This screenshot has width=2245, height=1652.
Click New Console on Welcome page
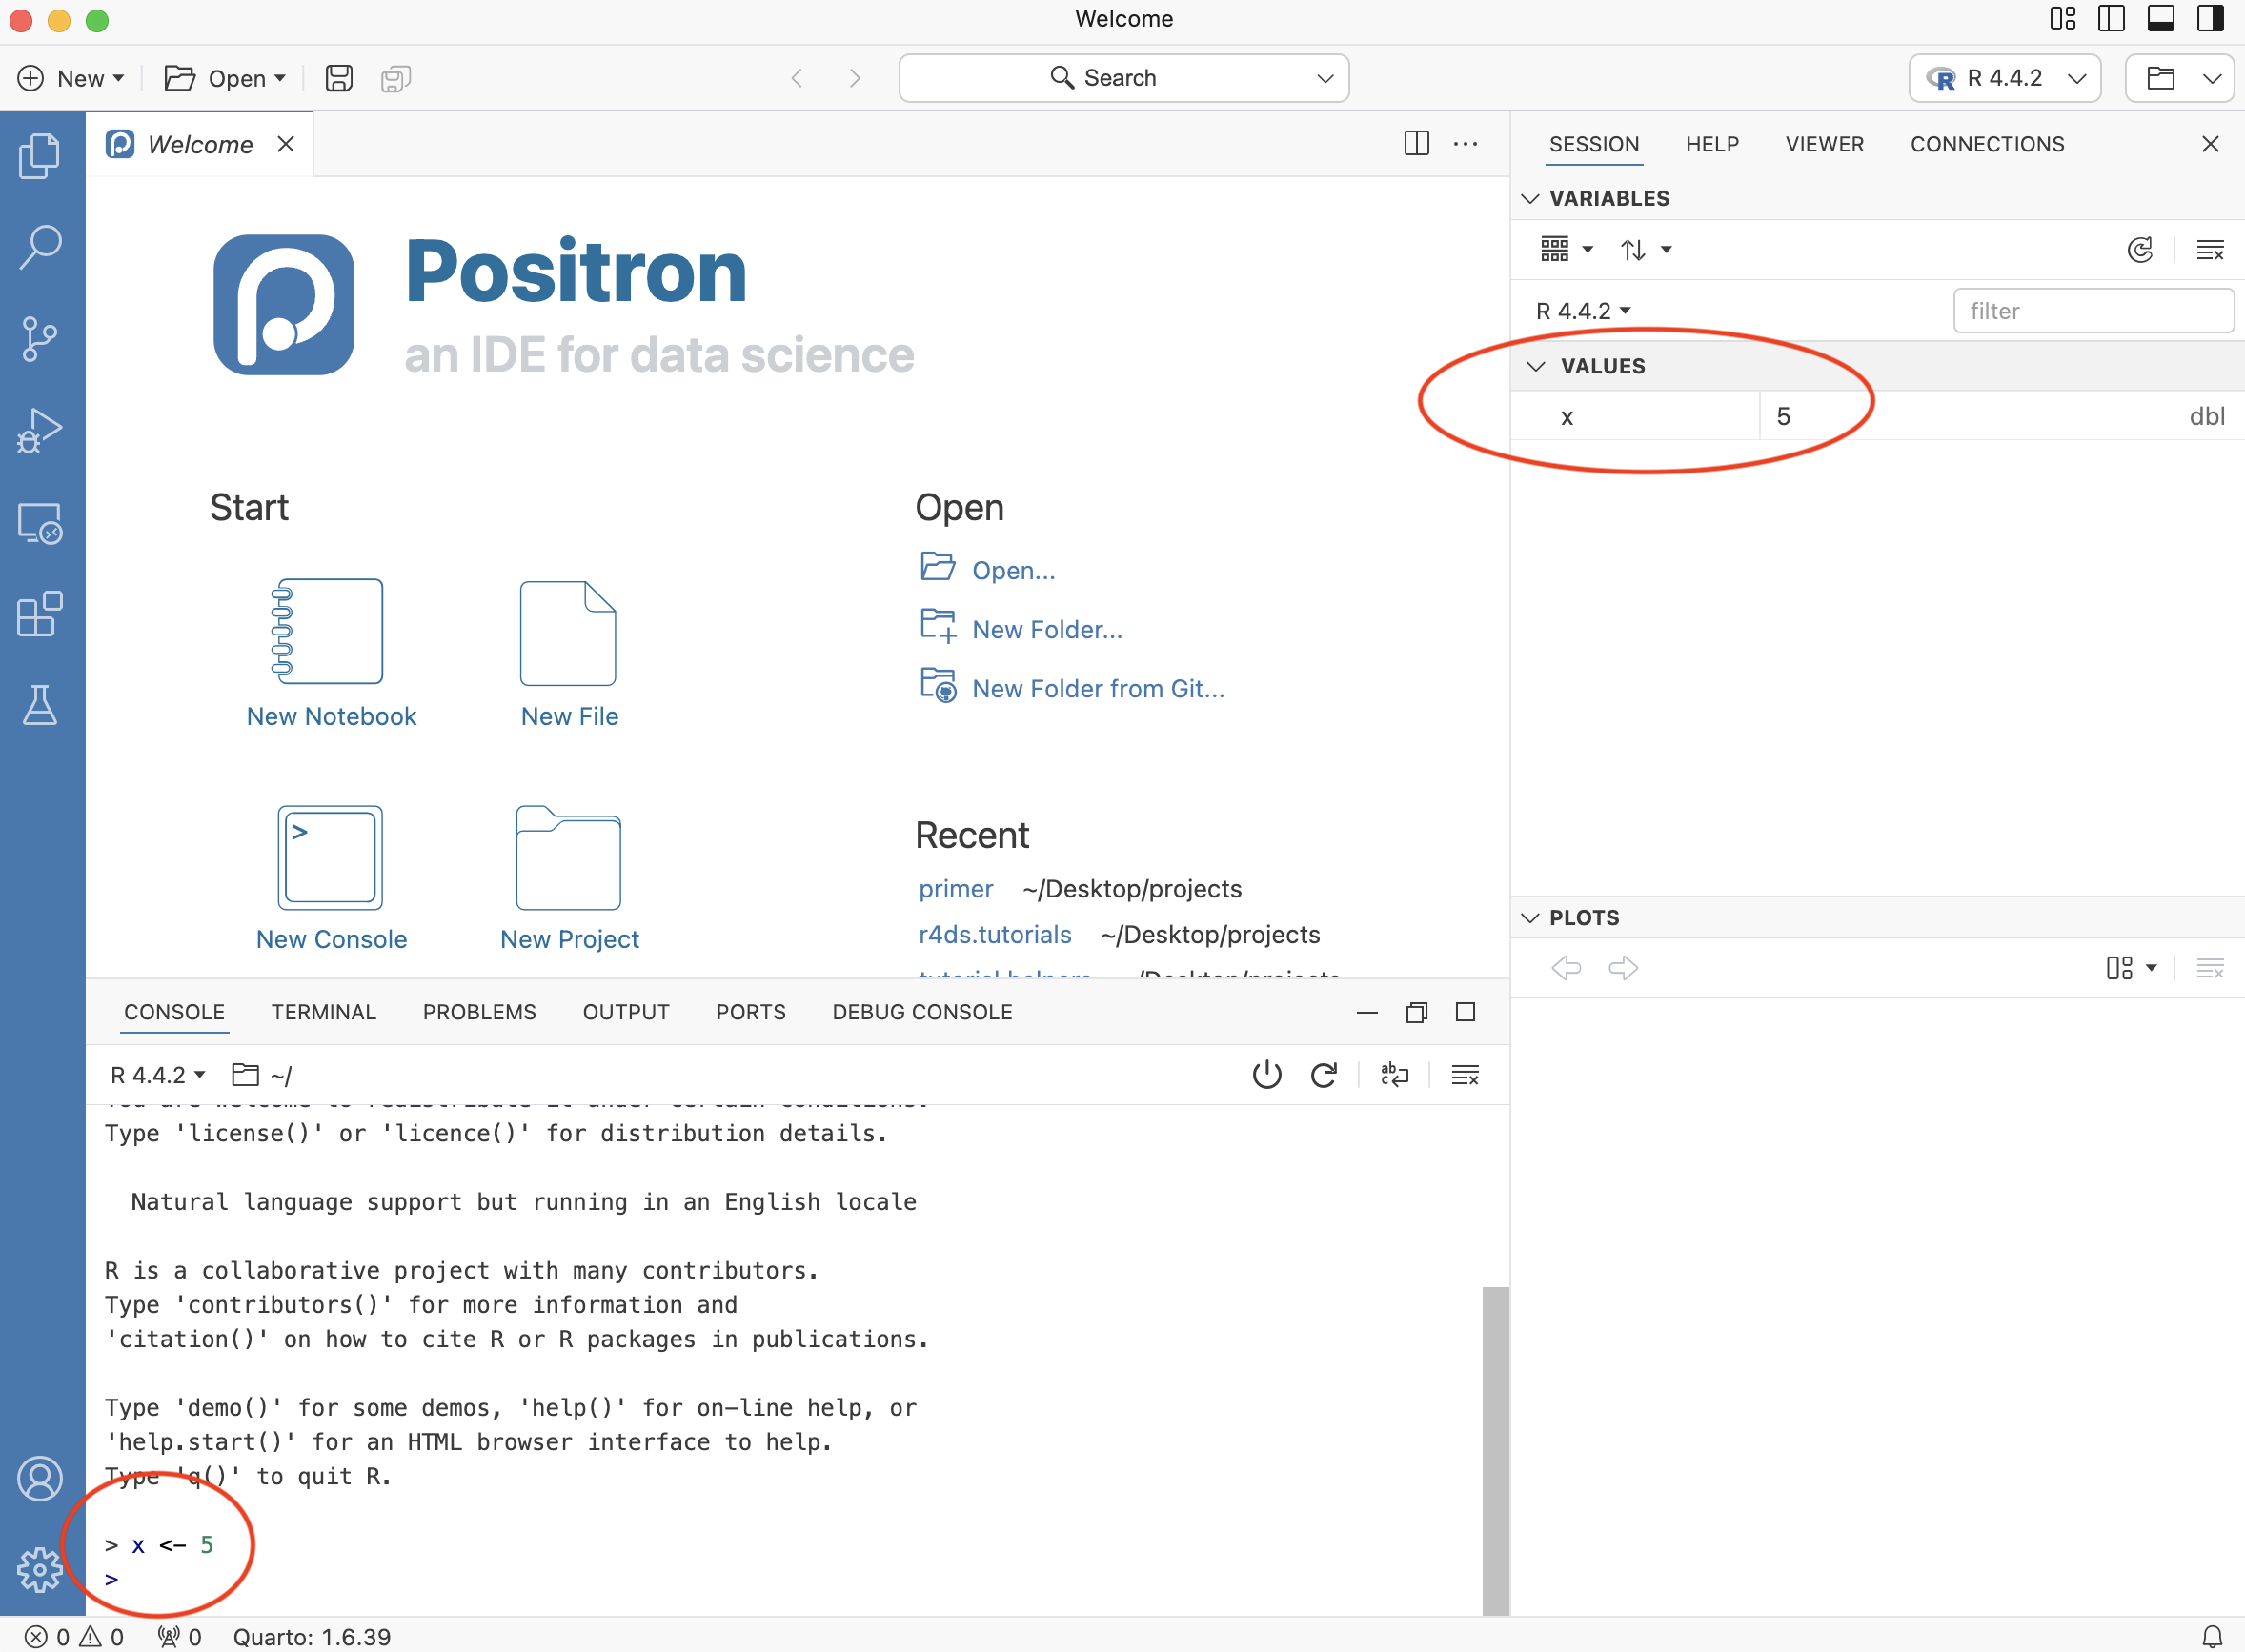pos(331,878)
